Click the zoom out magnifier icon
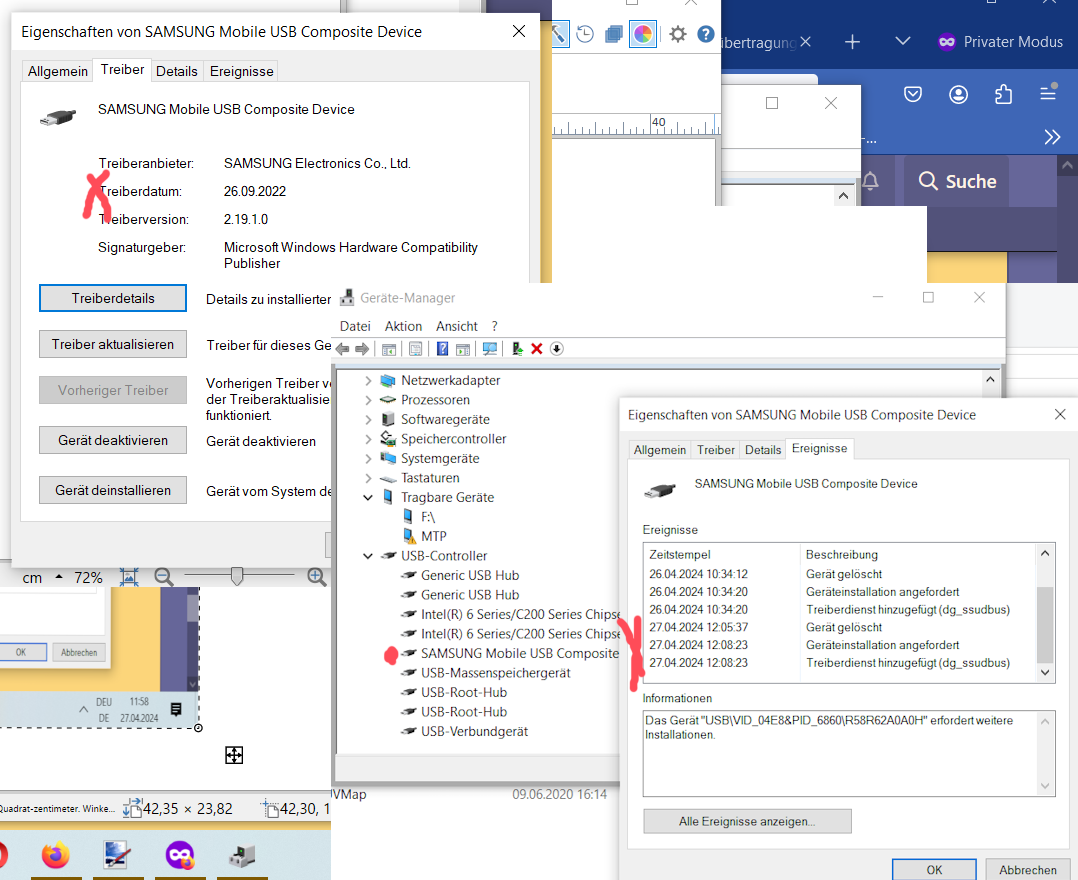 (164, 577)
